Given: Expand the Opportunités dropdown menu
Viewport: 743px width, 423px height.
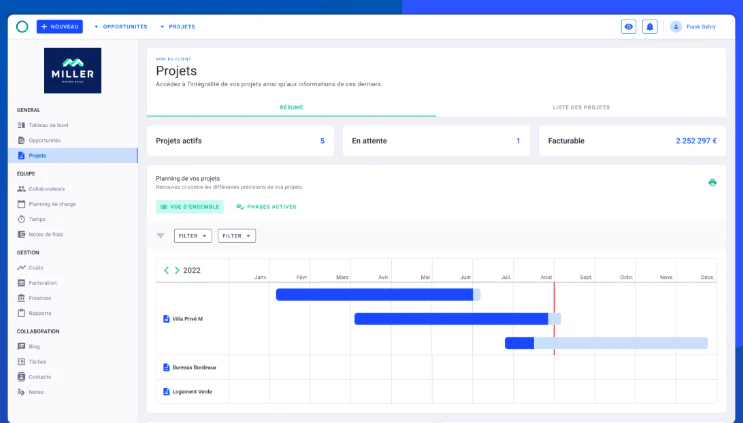Looking at the screenshot, I should coord(121,27).
